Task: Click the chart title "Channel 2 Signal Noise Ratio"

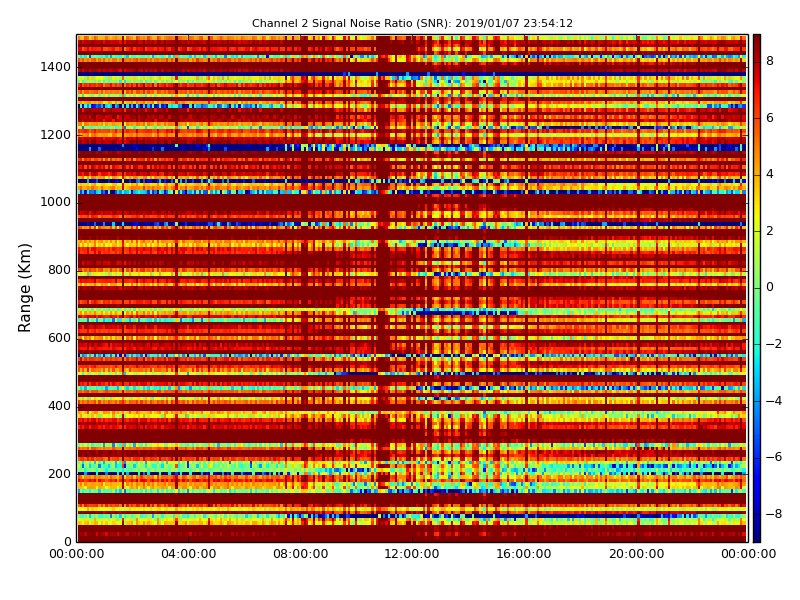Action: [412, 23]
